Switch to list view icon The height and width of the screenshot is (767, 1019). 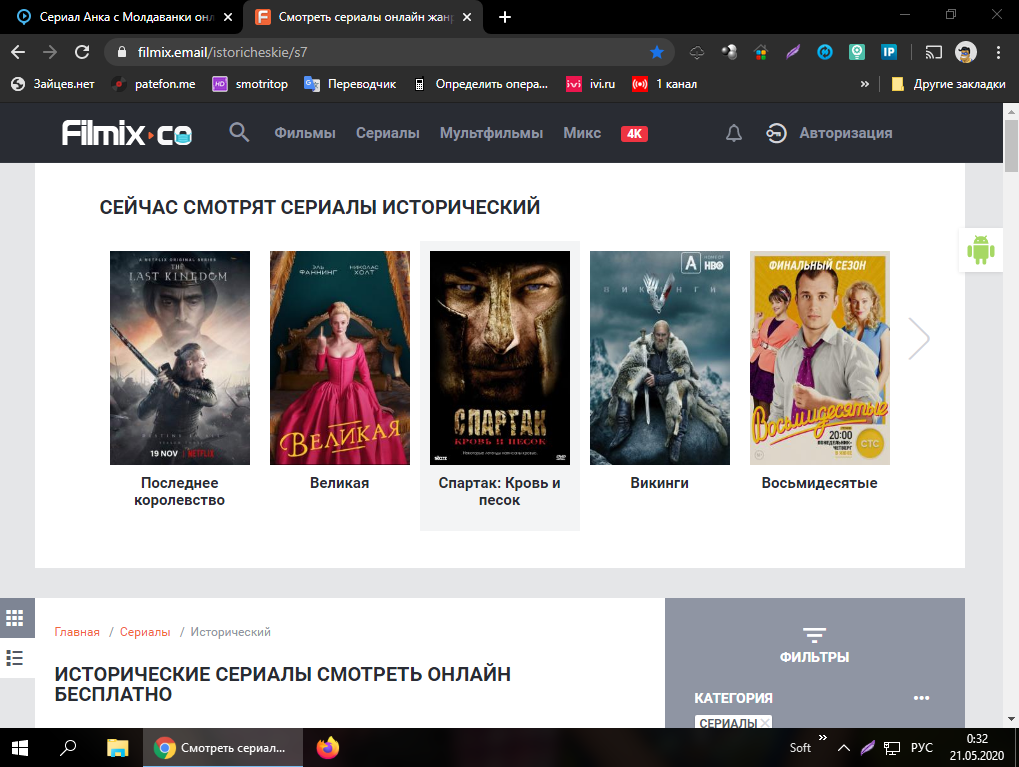15,657
